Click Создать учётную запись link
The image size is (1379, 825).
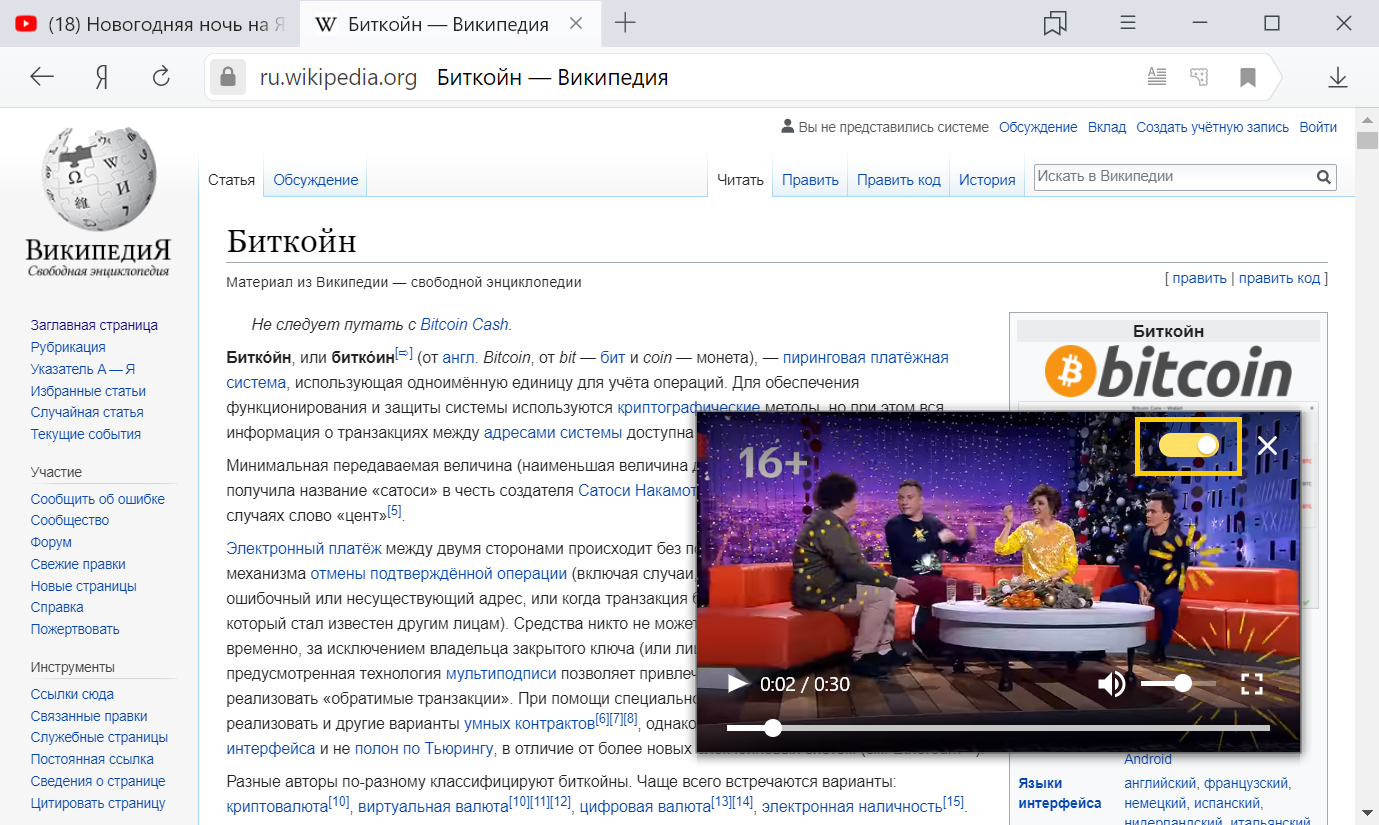click(1213, 127)
